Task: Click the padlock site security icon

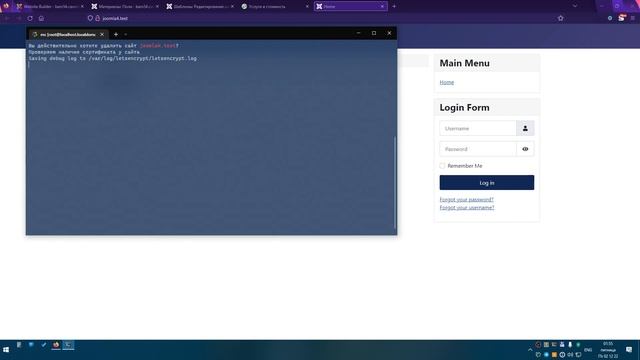Action: click(x=98, y=18)
